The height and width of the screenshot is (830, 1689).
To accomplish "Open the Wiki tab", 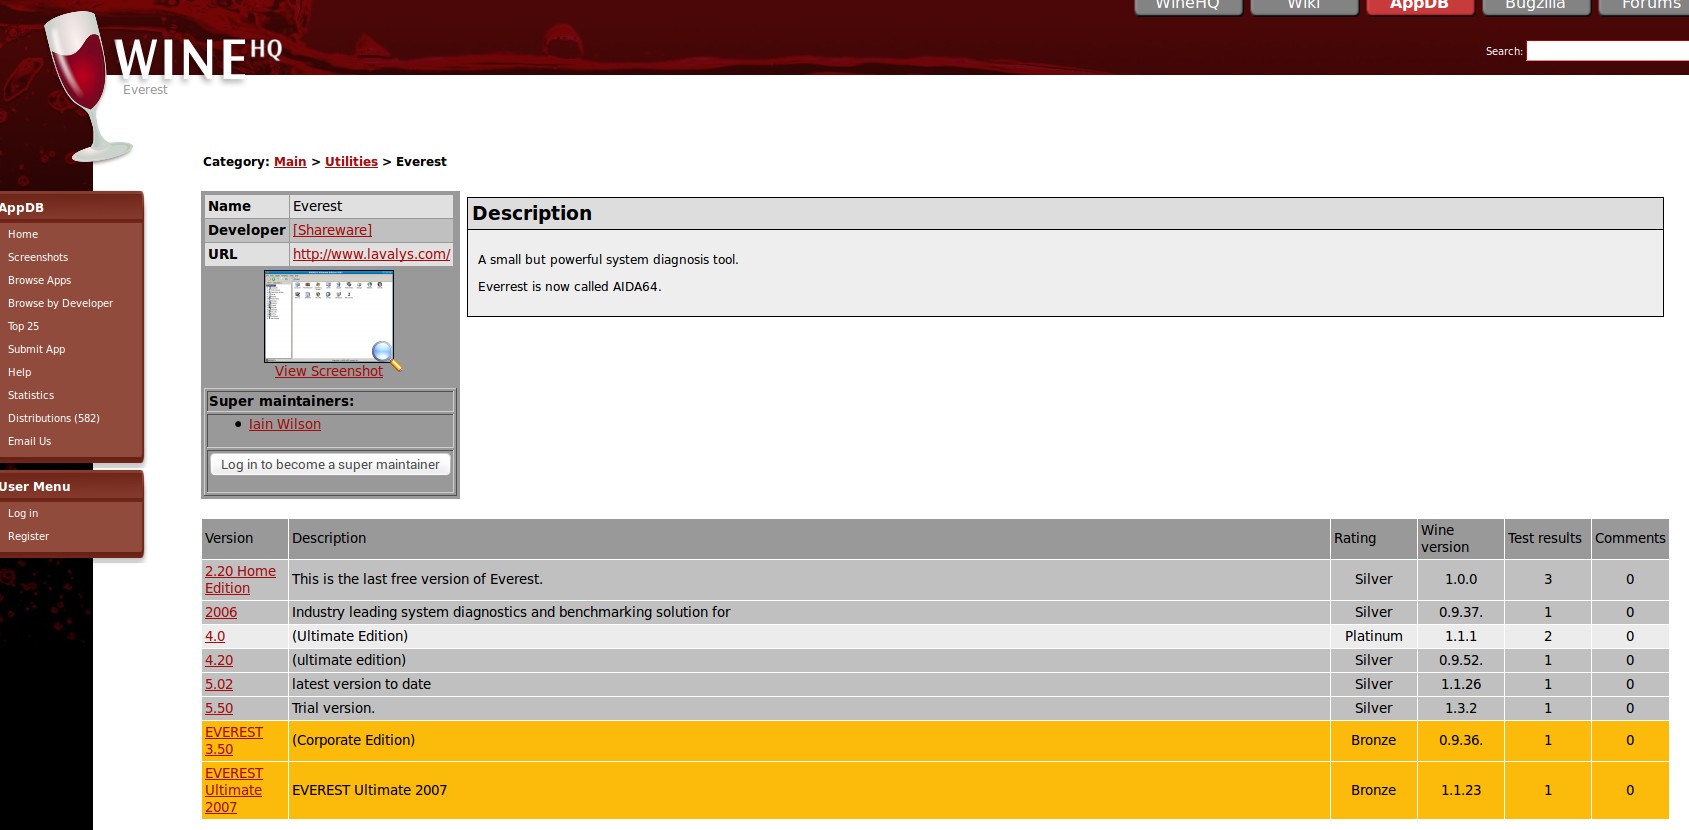I will pos(1303,6).
